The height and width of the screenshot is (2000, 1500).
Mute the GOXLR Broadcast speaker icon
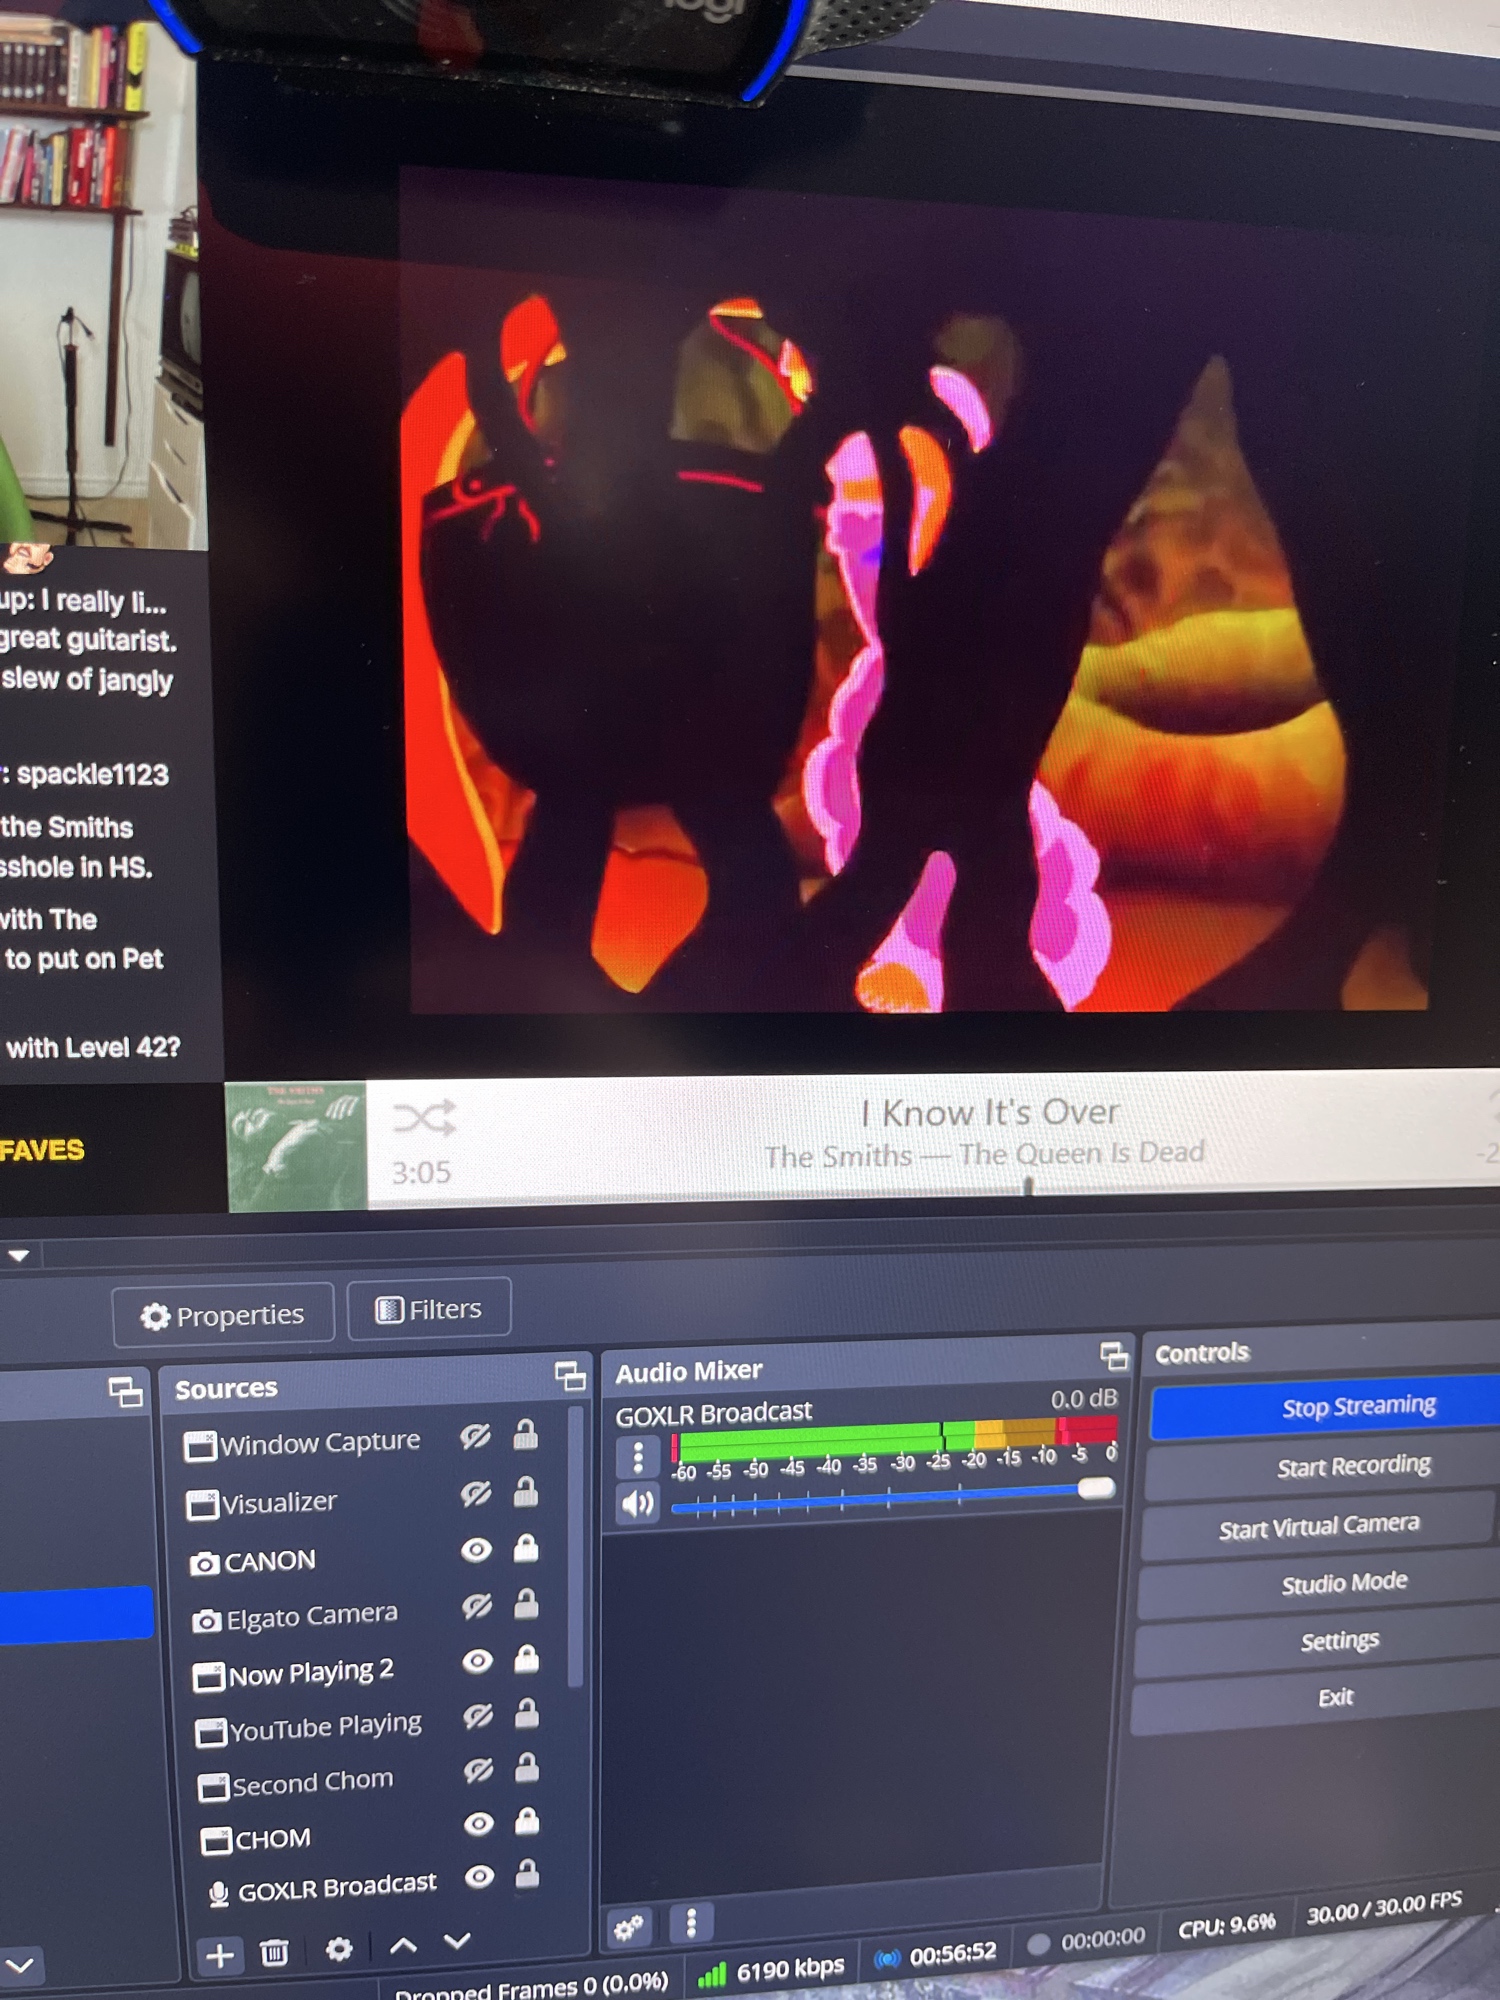click(637, 1503)
